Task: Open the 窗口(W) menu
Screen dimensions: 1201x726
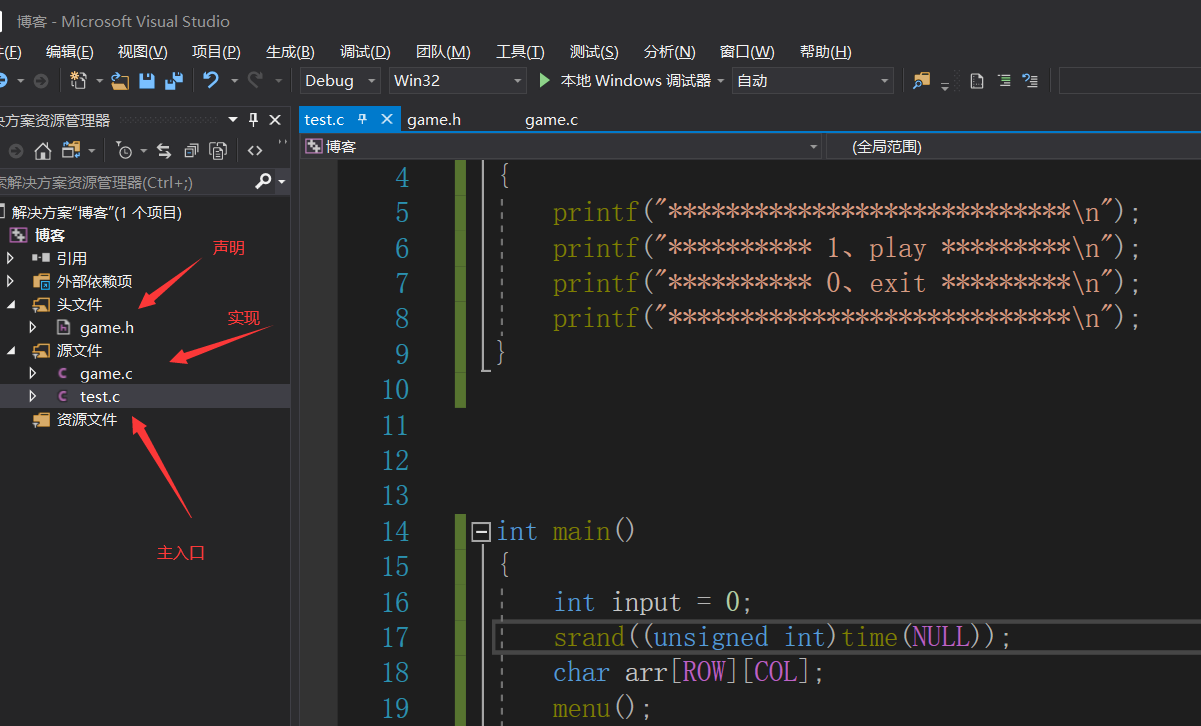Action: coord(747,52)
